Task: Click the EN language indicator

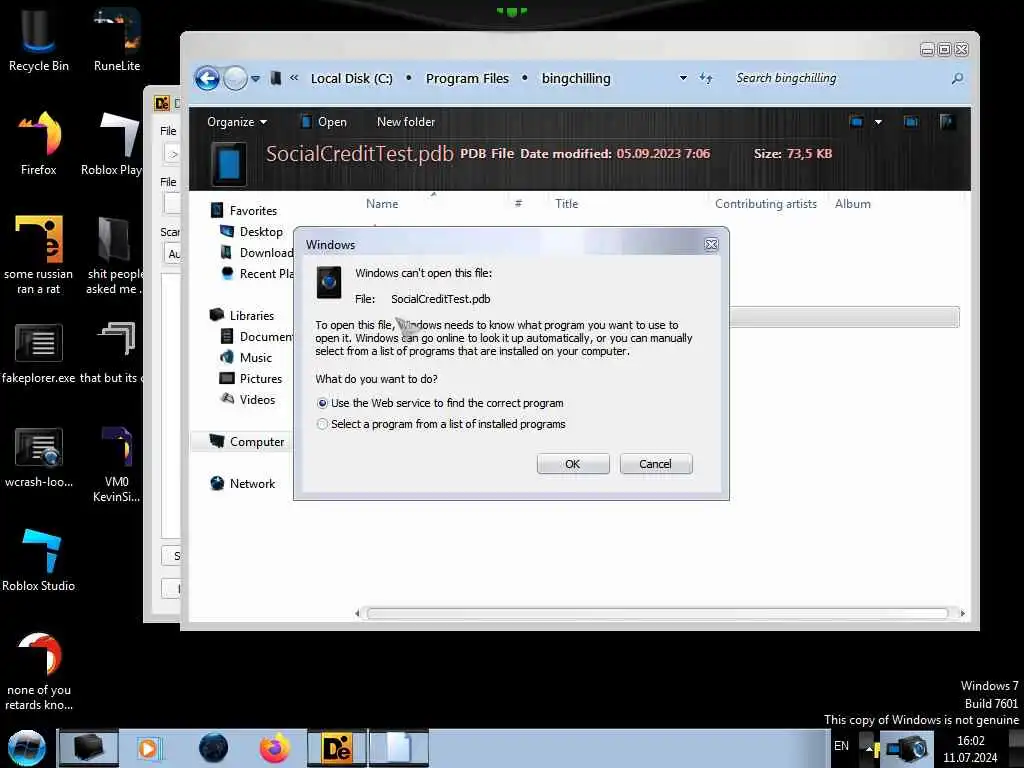Action: coord(841,746)
